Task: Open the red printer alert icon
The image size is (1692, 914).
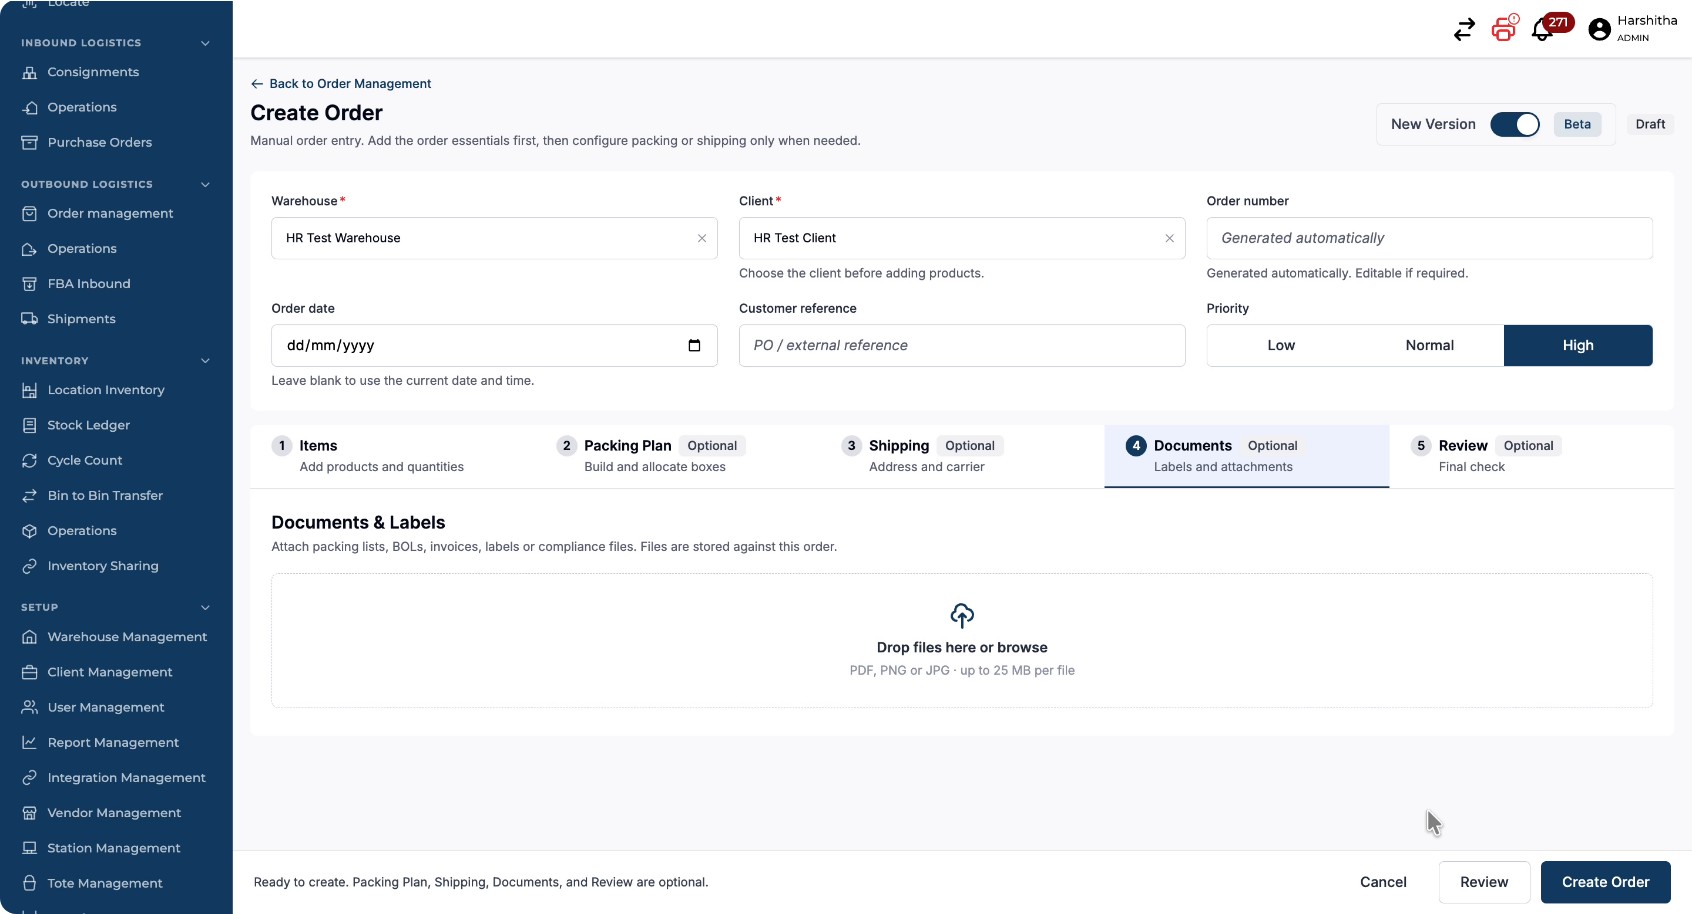Action: point(1504,29)
